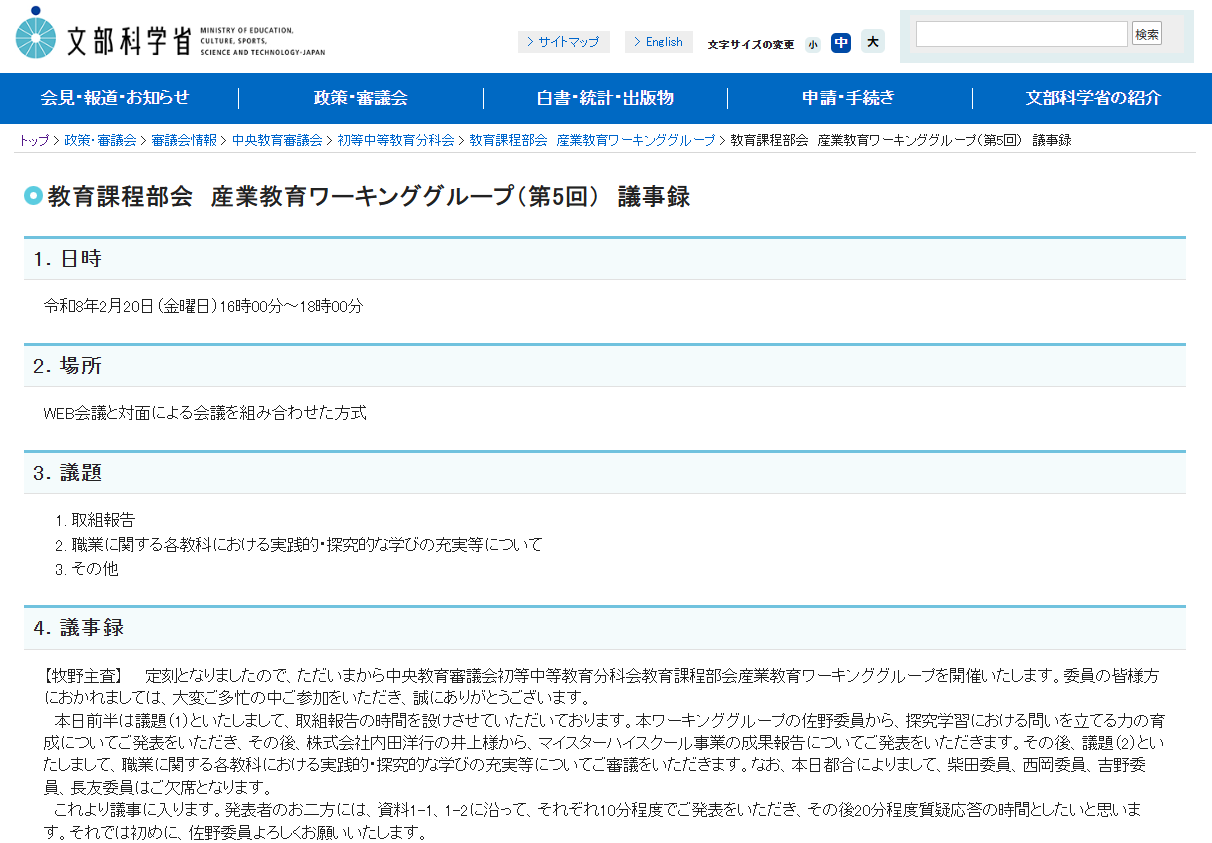
Task: Open 申請・手続き navigation menu
Action: click(x=848, y=98)
